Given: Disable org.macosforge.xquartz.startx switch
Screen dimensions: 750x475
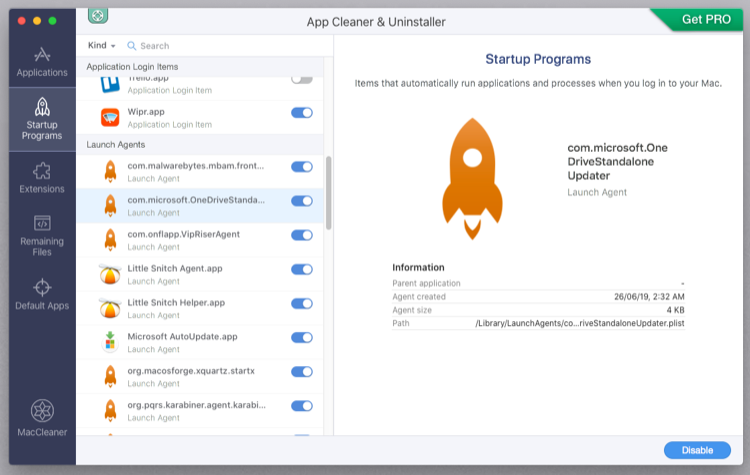Looking at the screenshot, I should tap(302, 372).
